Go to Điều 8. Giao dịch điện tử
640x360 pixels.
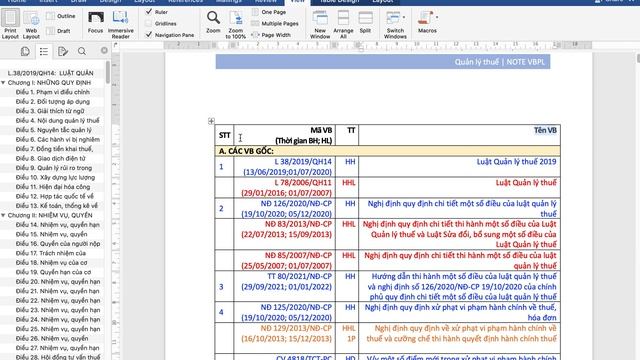[x=51, y=158]
